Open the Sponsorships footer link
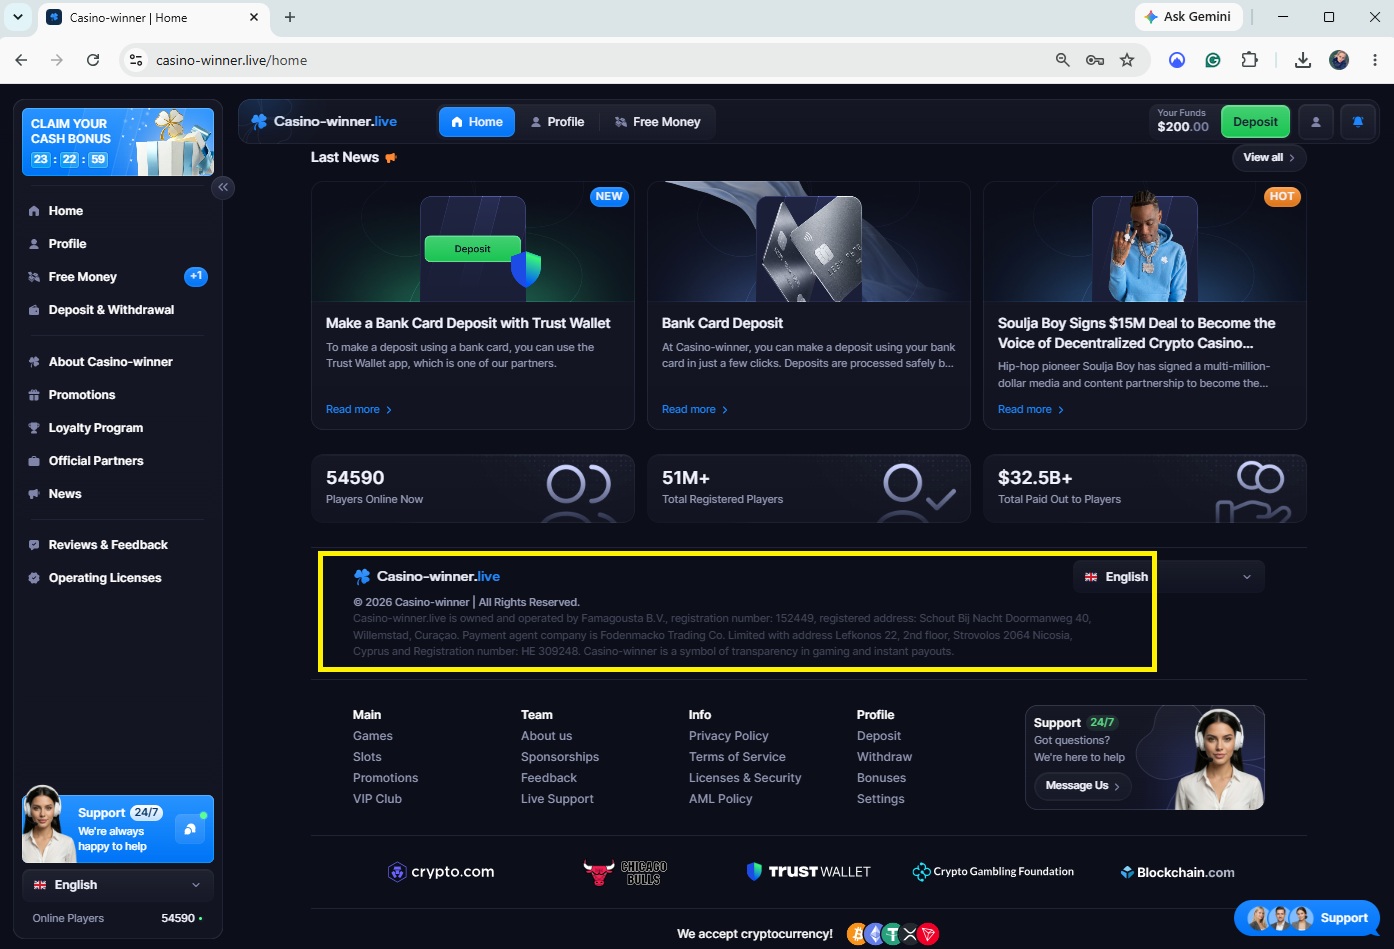 pyautogui.click(x=560, y=757)
